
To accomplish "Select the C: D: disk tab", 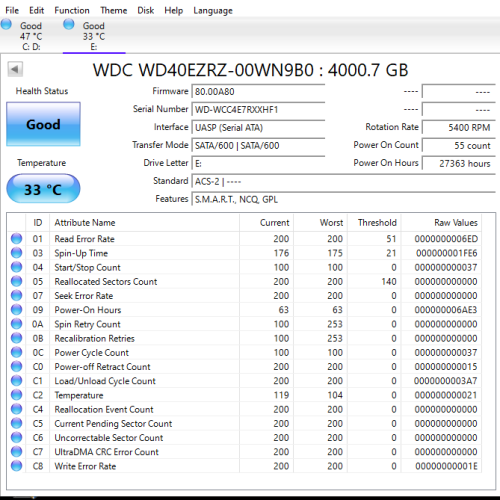I will pos(31,36).
